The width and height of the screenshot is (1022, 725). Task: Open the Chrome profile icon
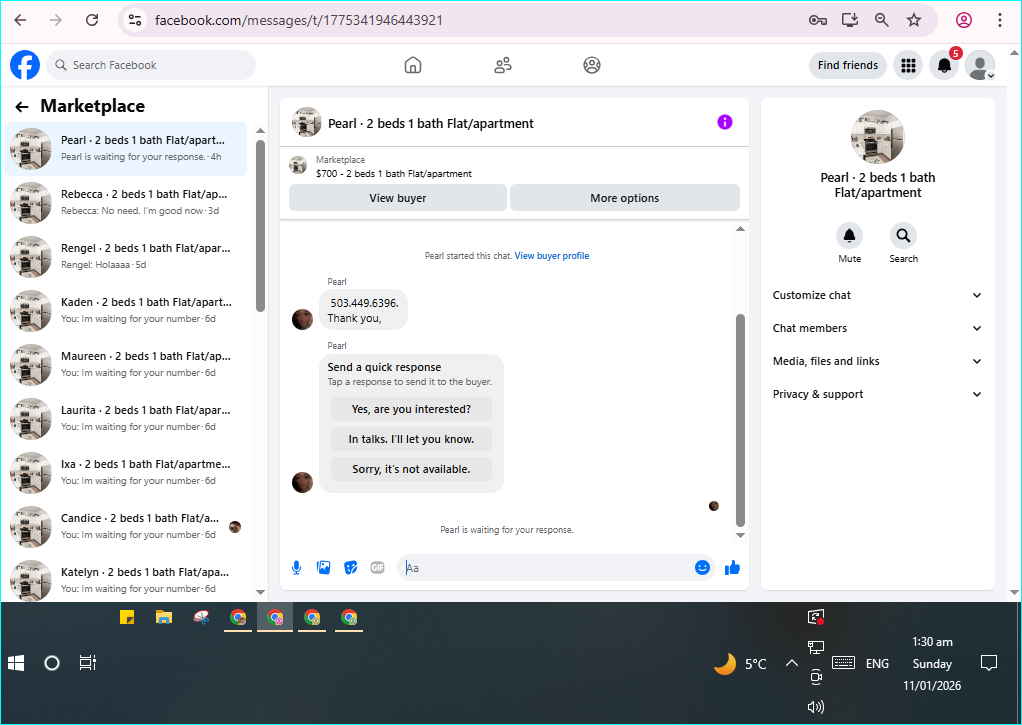[964, 20]
